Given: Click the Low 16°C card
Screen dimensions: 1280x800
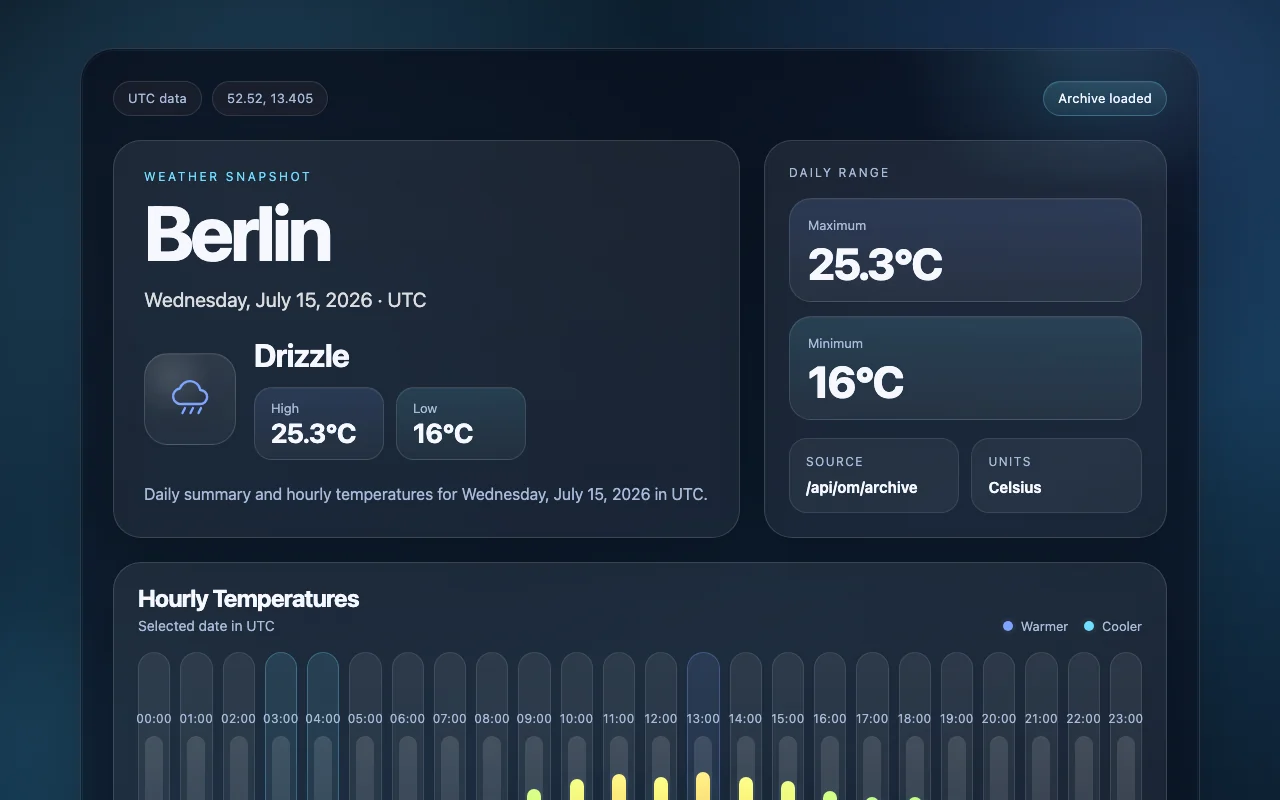Looking at the screenshot, I should click(x=461, y=424).
